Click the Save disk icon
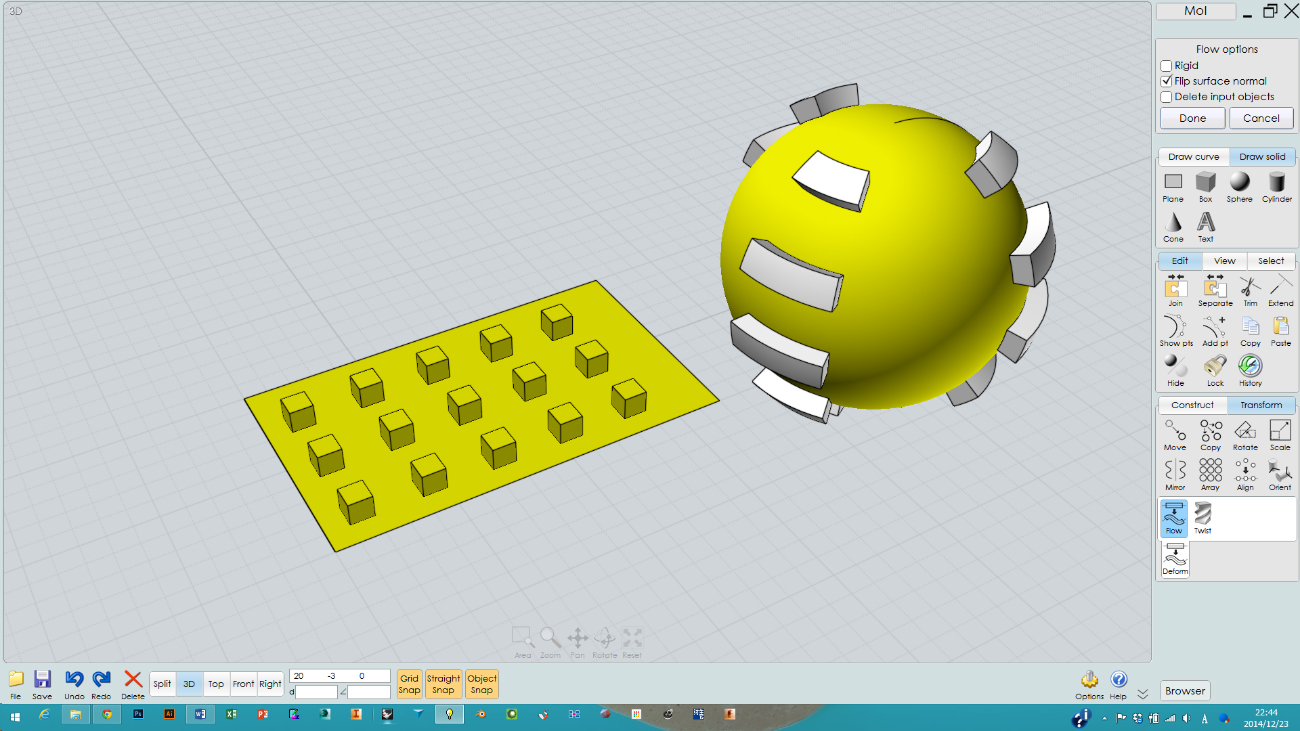Image resolution: width=1300 pixels, height=731 pixels. tap(42, 684)
